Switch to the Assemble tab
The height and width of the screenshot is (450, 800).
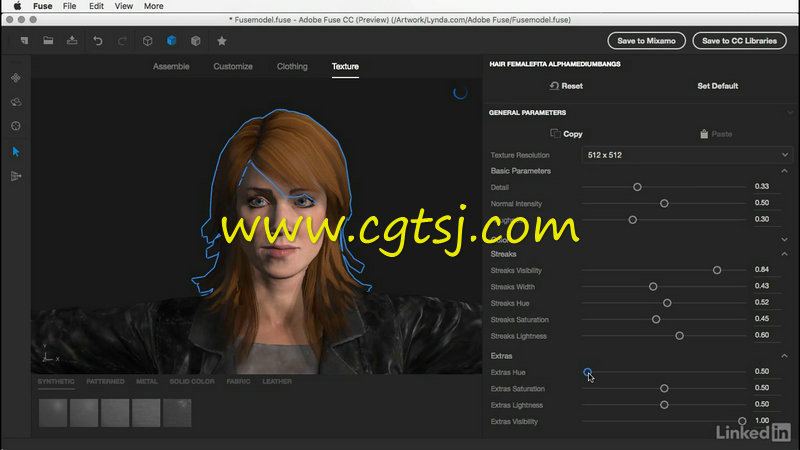(x=171, y=66)
